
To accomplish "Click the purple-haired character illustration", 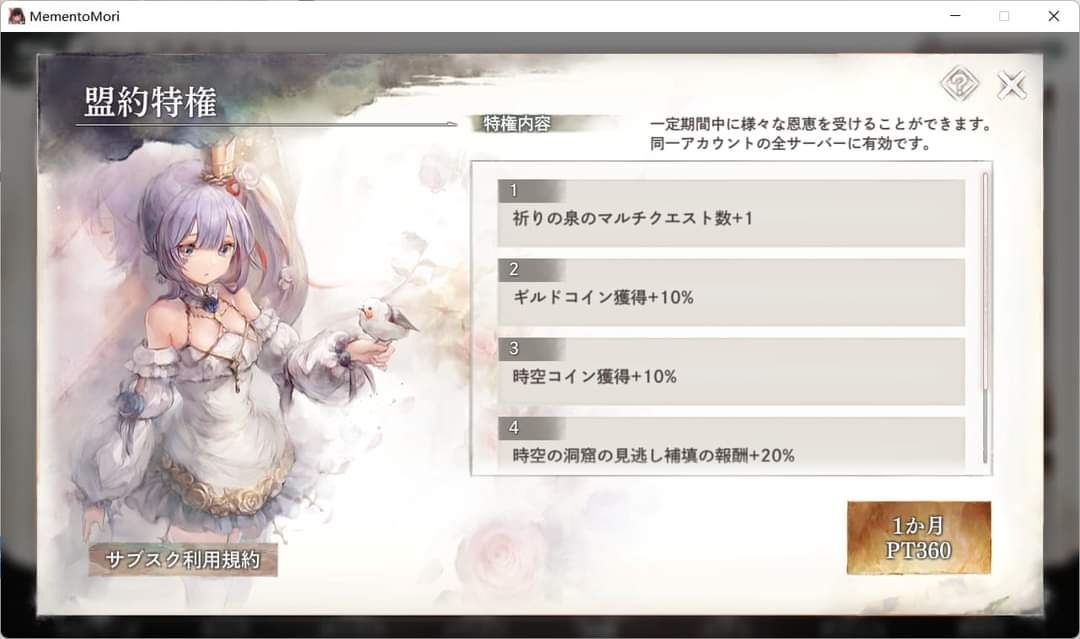I will tap(227, 344).
